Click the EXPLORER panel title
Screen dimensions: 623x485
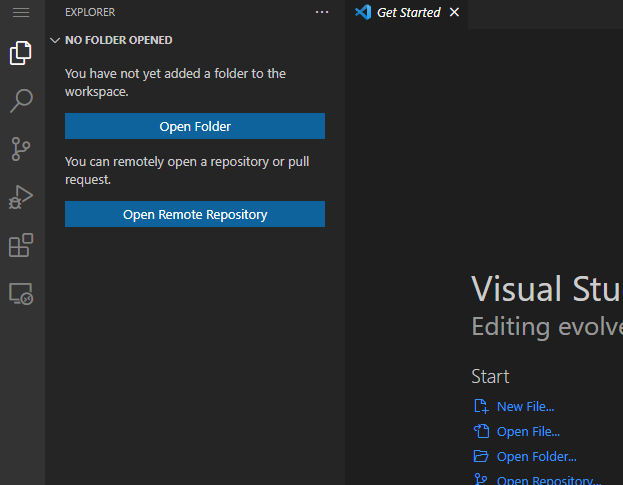(90, 12)
